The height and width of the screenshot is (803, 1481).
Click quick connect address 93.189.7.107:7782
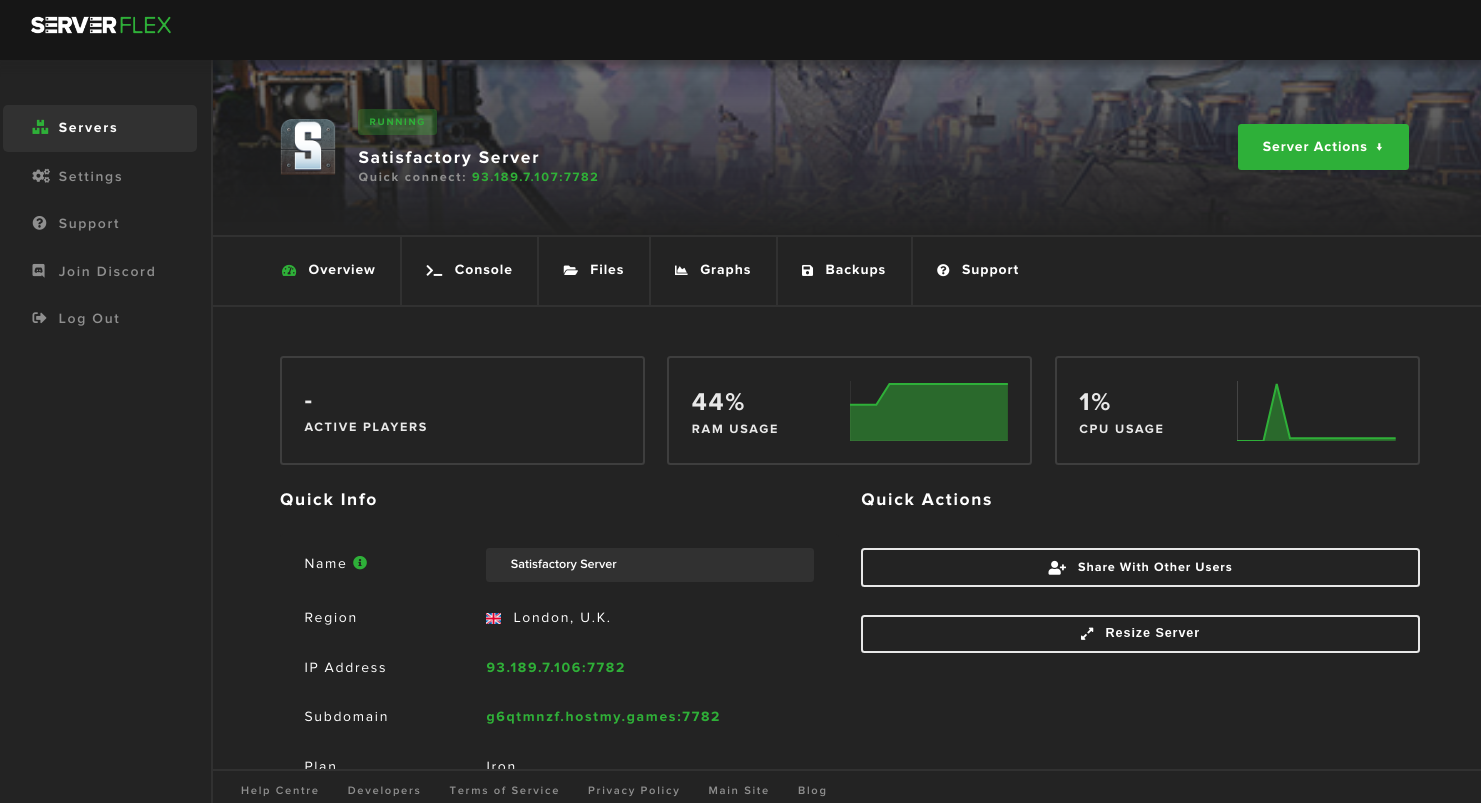(535, 177)
